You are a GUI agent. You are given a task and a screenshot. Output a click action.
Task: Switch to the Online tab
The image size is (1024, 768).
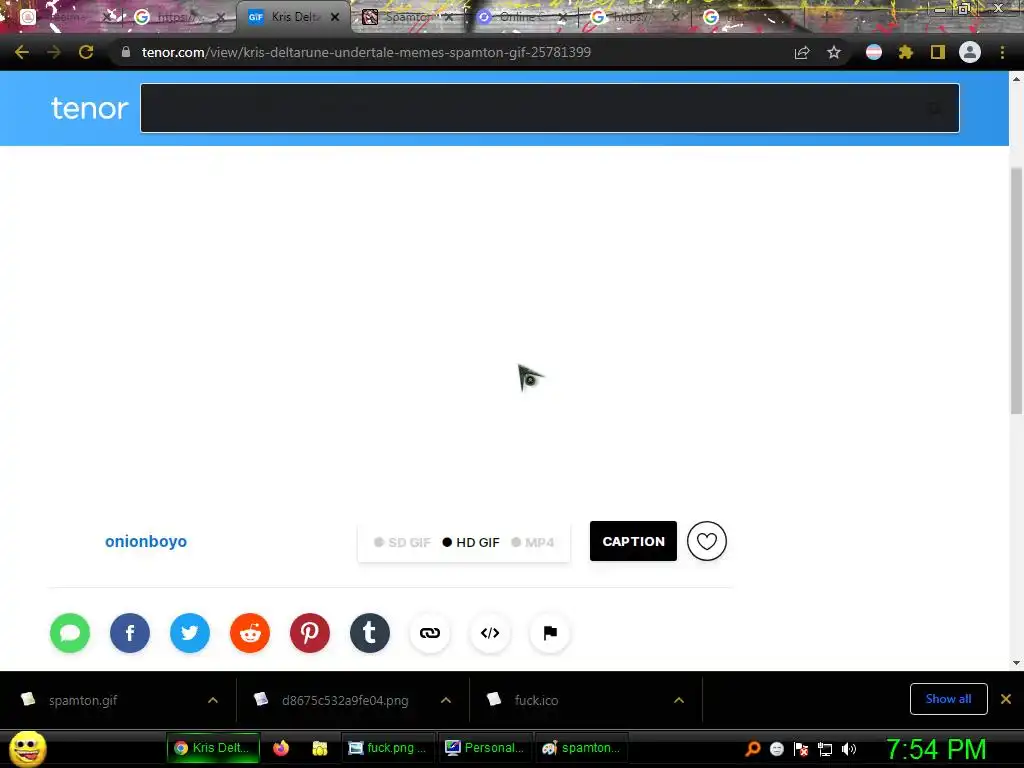519,17
